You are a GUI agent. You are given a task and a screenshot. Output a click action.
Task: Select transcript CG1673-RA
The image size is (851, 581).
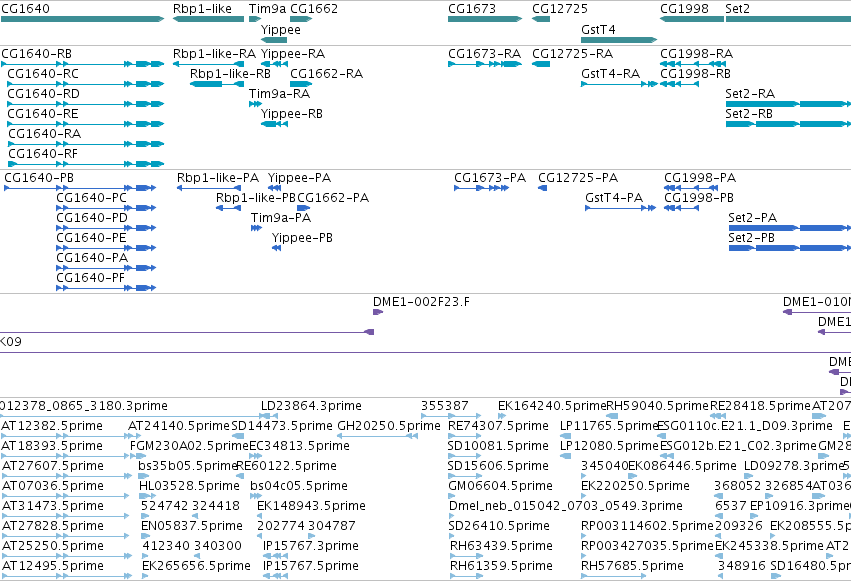coord(485,64)
